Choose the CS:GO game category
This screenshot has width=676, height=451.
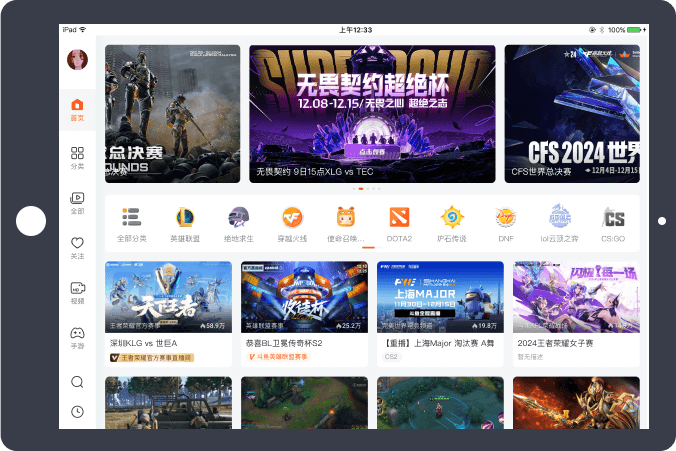coord(613,223)
